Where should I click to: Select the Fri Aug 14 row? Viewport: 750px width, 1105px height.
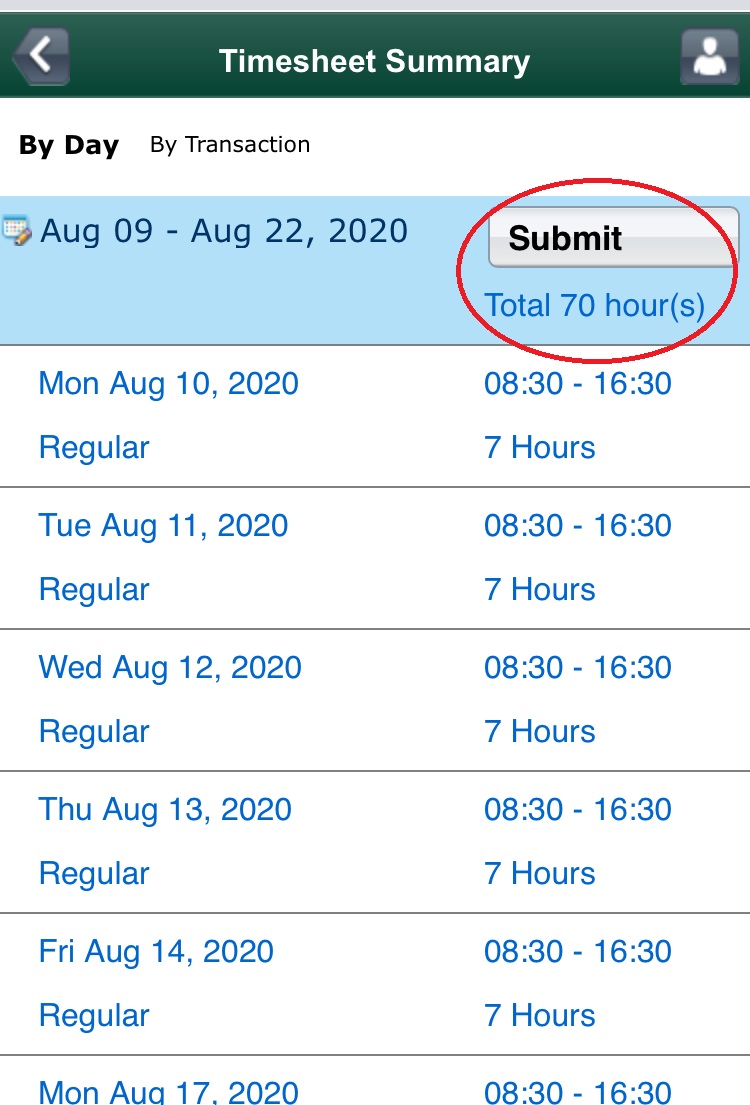[160, 951]
